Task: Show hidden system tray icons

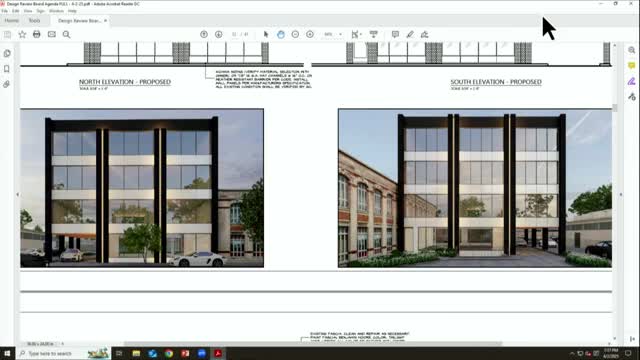Action: click(x=572, y=354)
